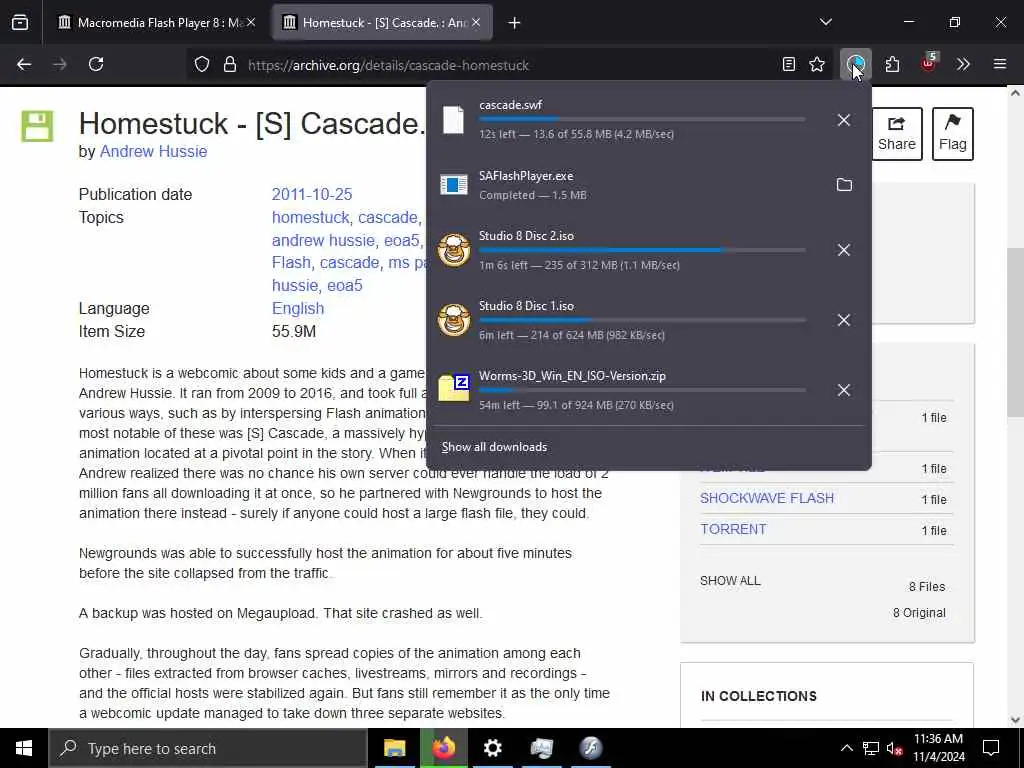Image resolution: width=1024 pixels, height=768 pixels.
Task: Click the green software floppy icon
Action: coord(37,126)
